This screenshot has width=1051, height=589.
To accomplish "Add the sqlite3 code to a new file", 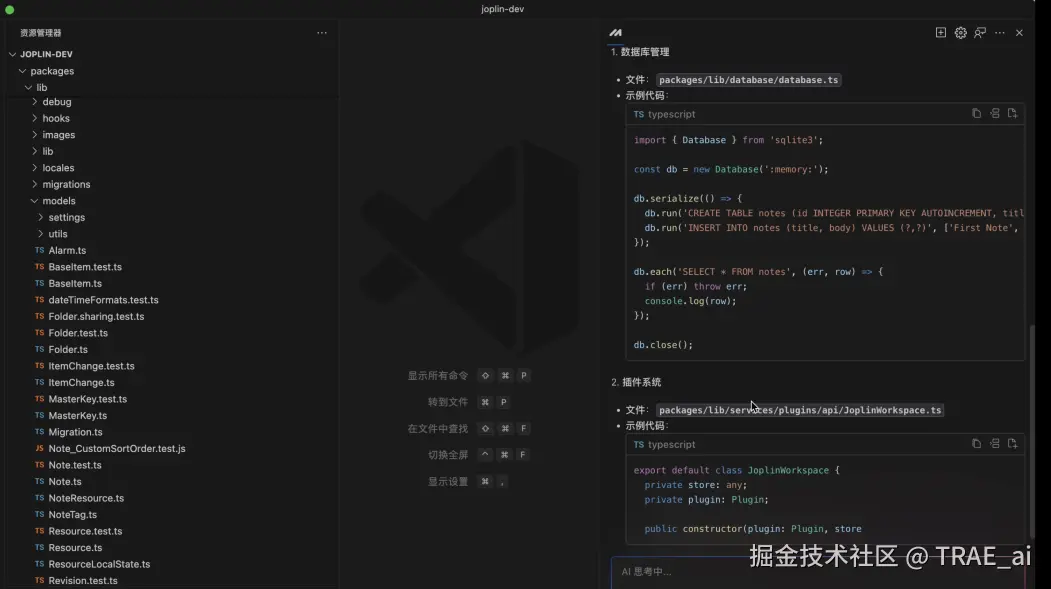I will click(1012, 114).
